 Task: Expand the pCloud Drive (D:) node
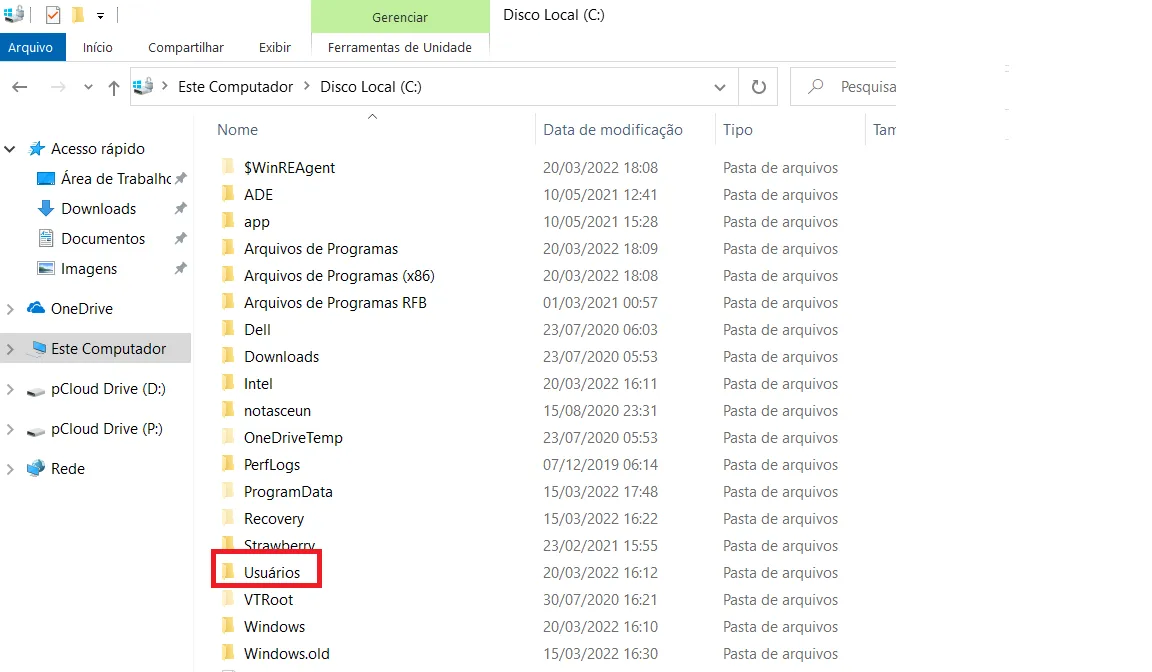pyautogui.click(x=10, y=389)
